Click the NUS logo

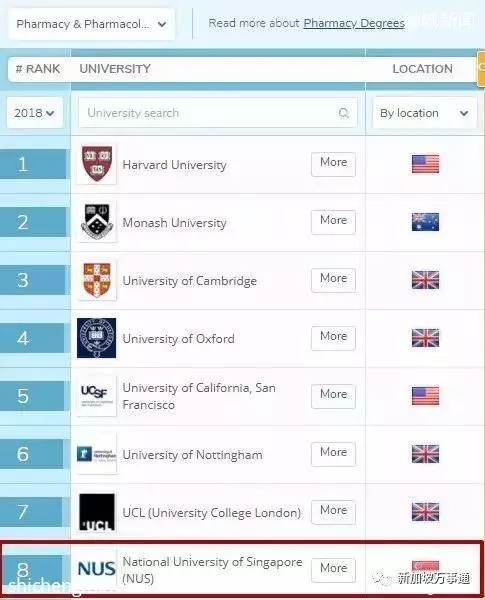96,569
